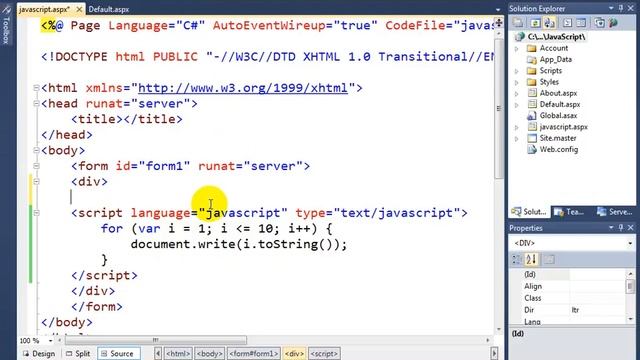Image resolution: width=640 pixels, height=360 pixels.
Task: Click the <html> tag navigator breadcrumb
Action: pos(178,353)
